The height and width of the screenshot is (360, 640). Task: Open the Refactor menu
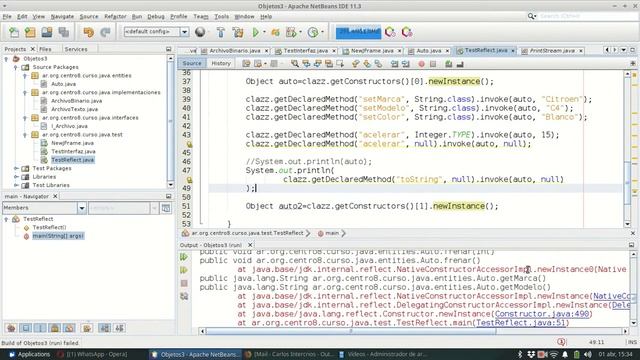(115, 17)
